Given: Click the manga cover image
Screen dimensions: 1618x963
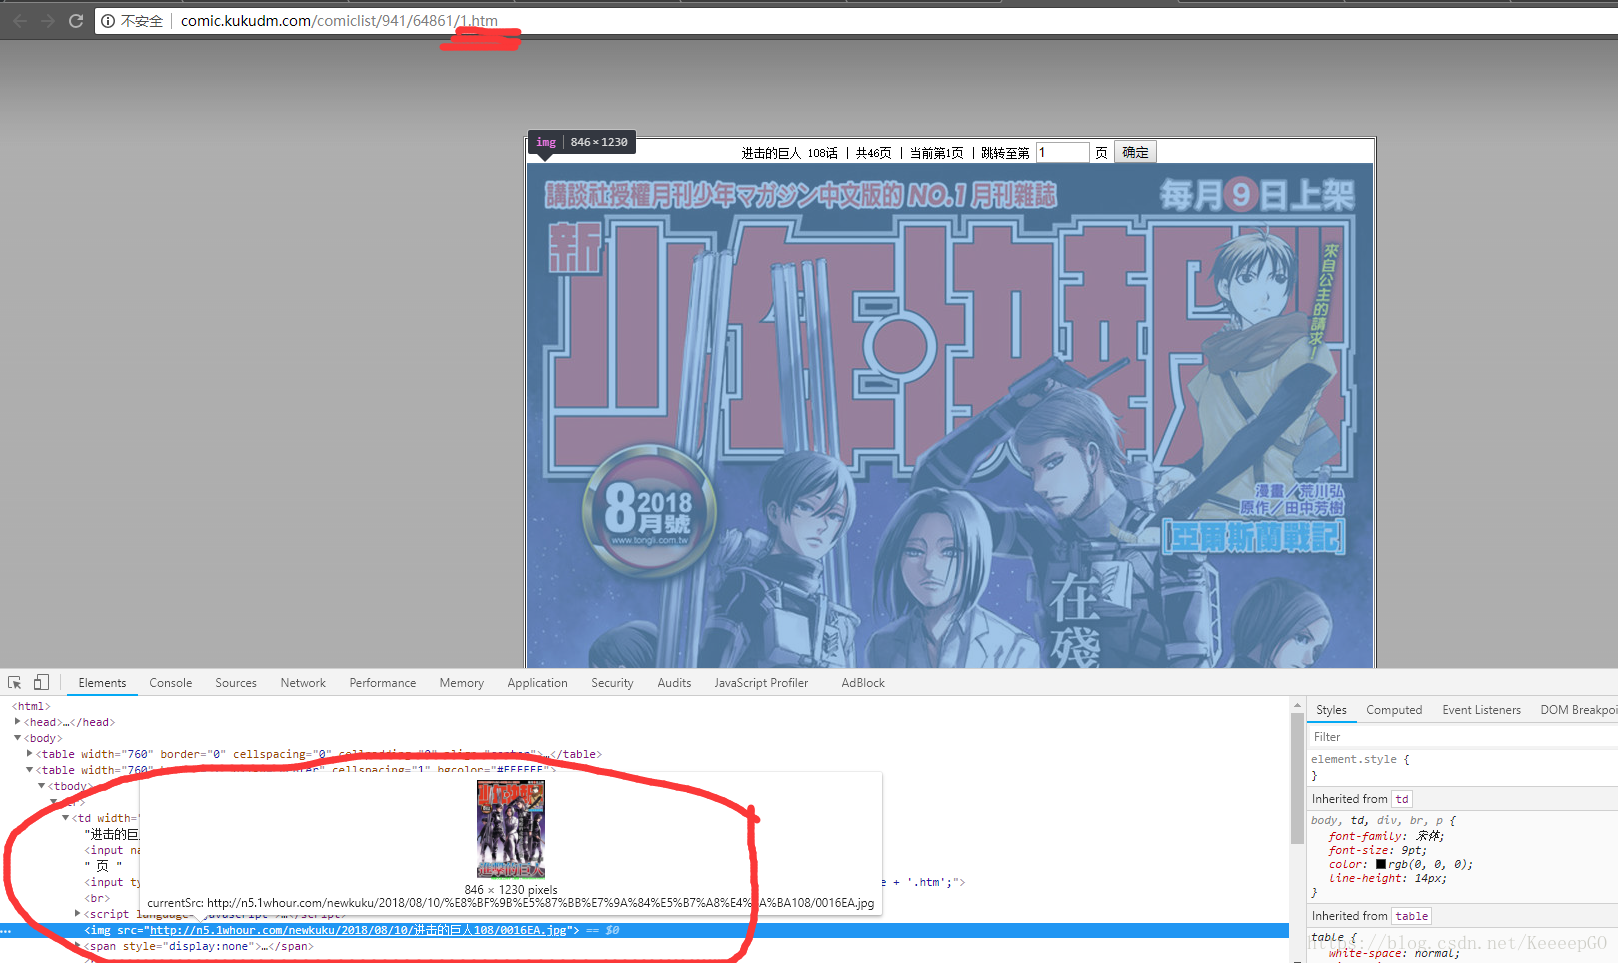Looking at the screenshot, I should (951, 415).
